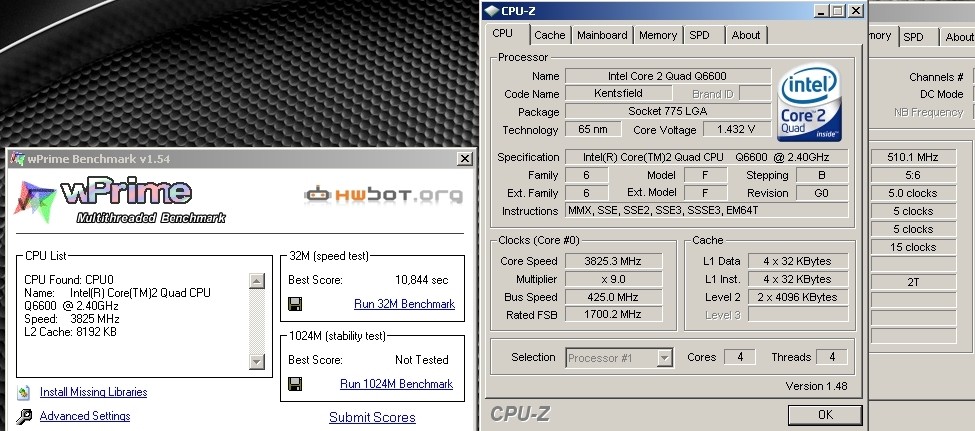Viewport: 975px width, 431px height.
Task: Click the 1024M Not Tested score
Action: tap(422, 359)
